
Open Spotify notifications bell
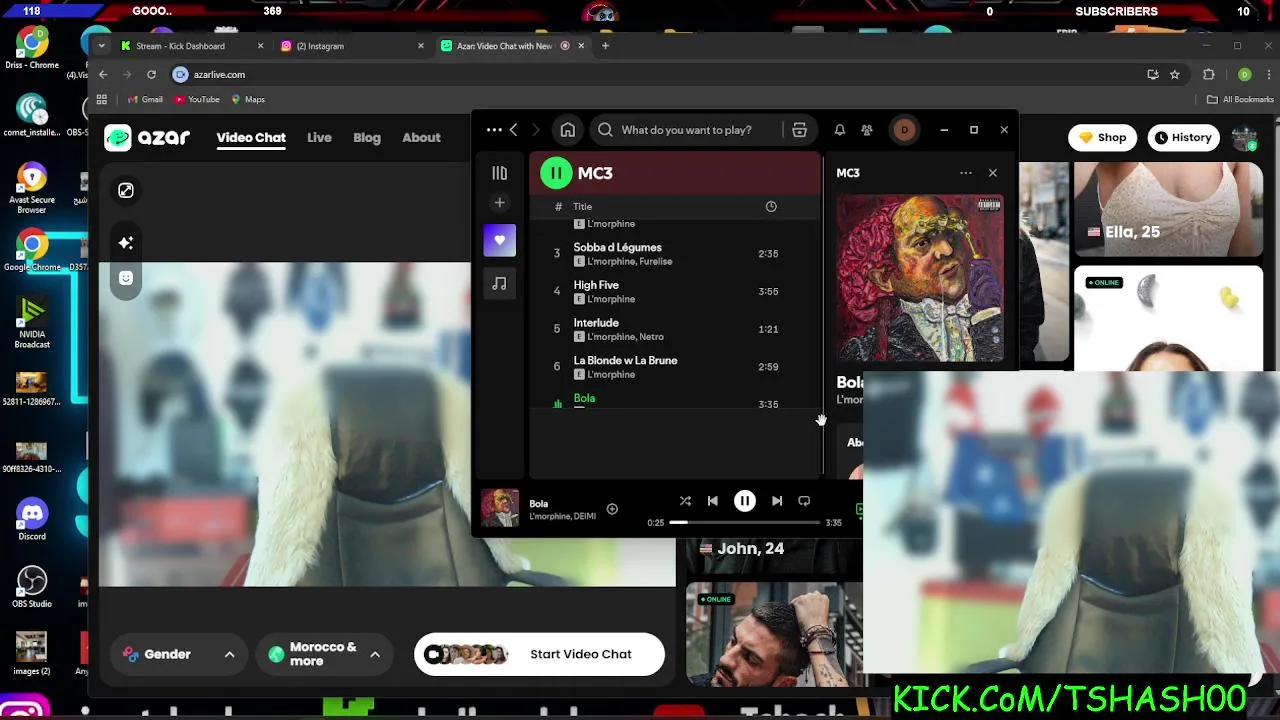point(840,130)
